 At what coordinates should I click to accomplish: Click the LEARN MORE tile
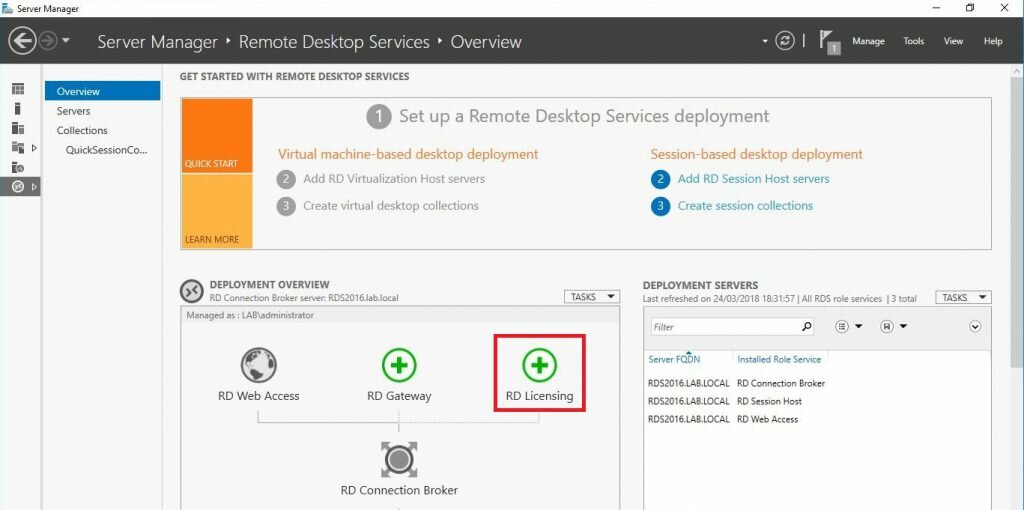[217, 211]
